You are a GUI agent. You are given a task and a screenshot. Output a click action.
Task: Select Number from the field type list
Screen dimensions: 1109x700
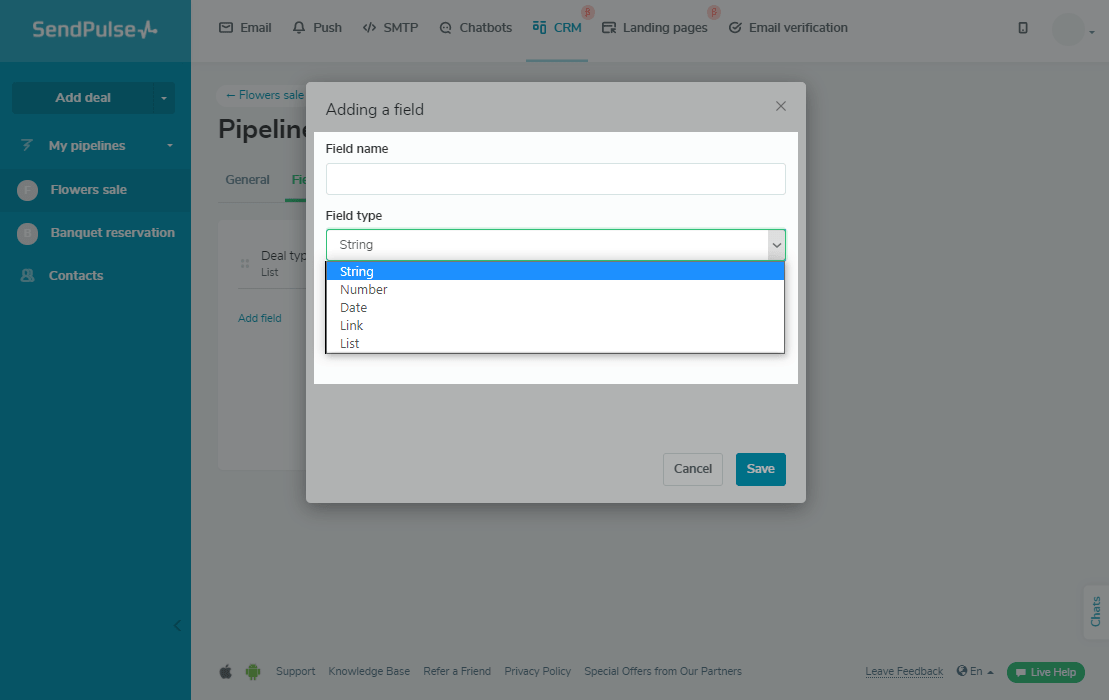(364, 290)
